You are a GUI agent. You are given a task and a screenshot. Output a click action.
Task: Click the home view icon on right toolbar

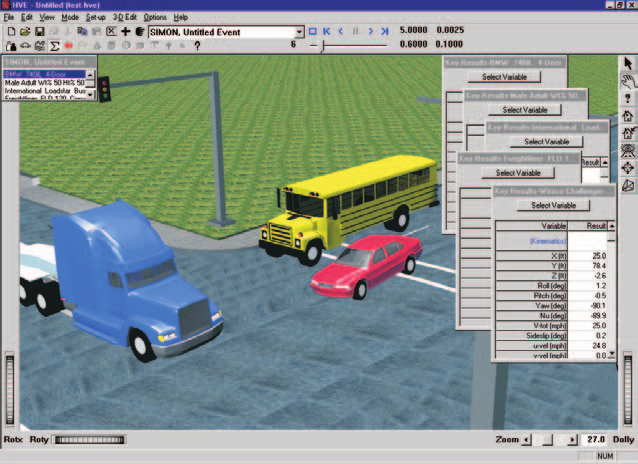point(628,116)
